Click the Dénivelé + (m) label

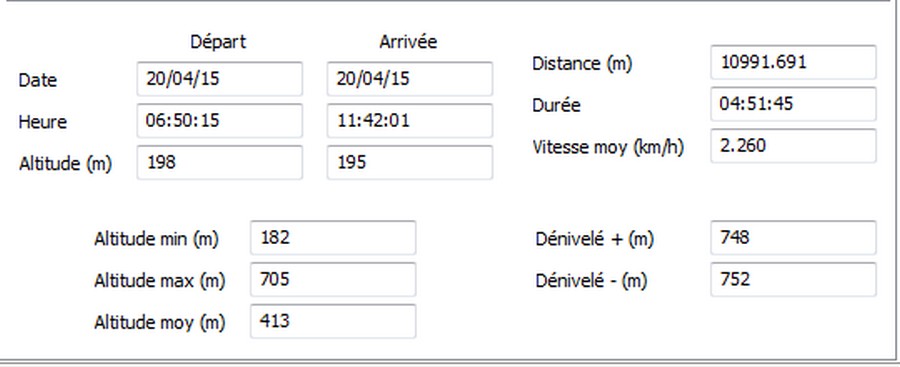point(595,239)
